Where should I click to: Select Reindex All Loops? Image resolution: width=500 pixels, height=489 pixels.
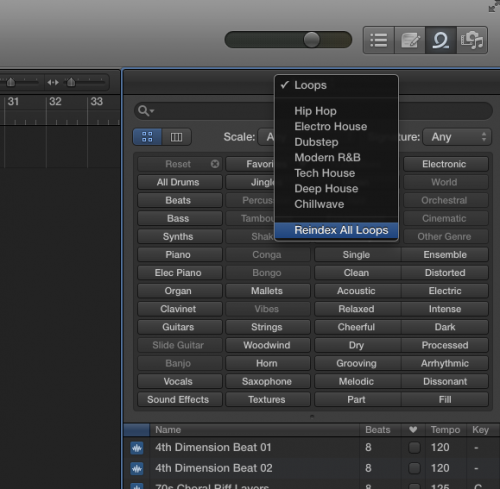click(x=336, y=230)
